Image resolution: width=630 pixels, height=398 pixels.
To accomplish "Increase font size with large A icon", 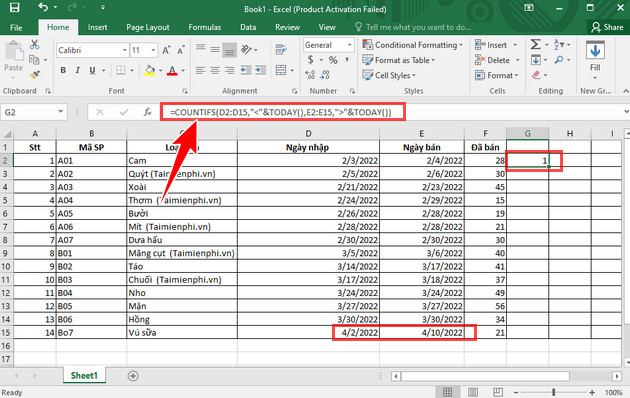I will click(x=166, y=50).
